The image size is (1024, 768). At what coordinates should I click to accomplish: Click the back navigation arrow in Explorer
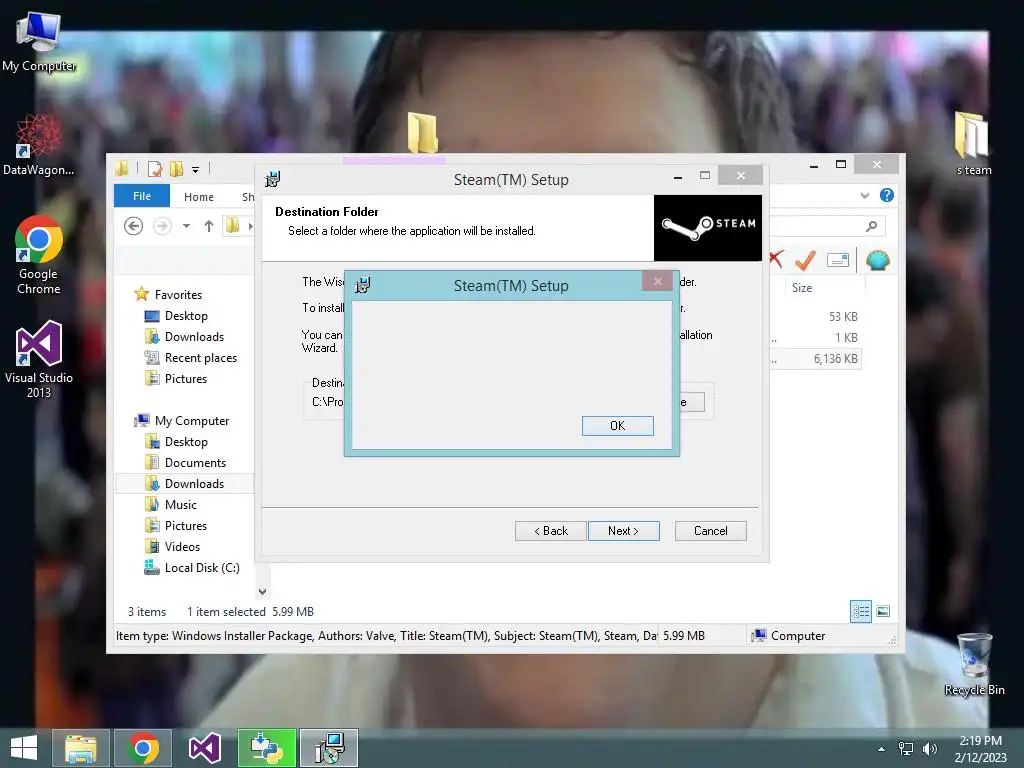(134, 226)
